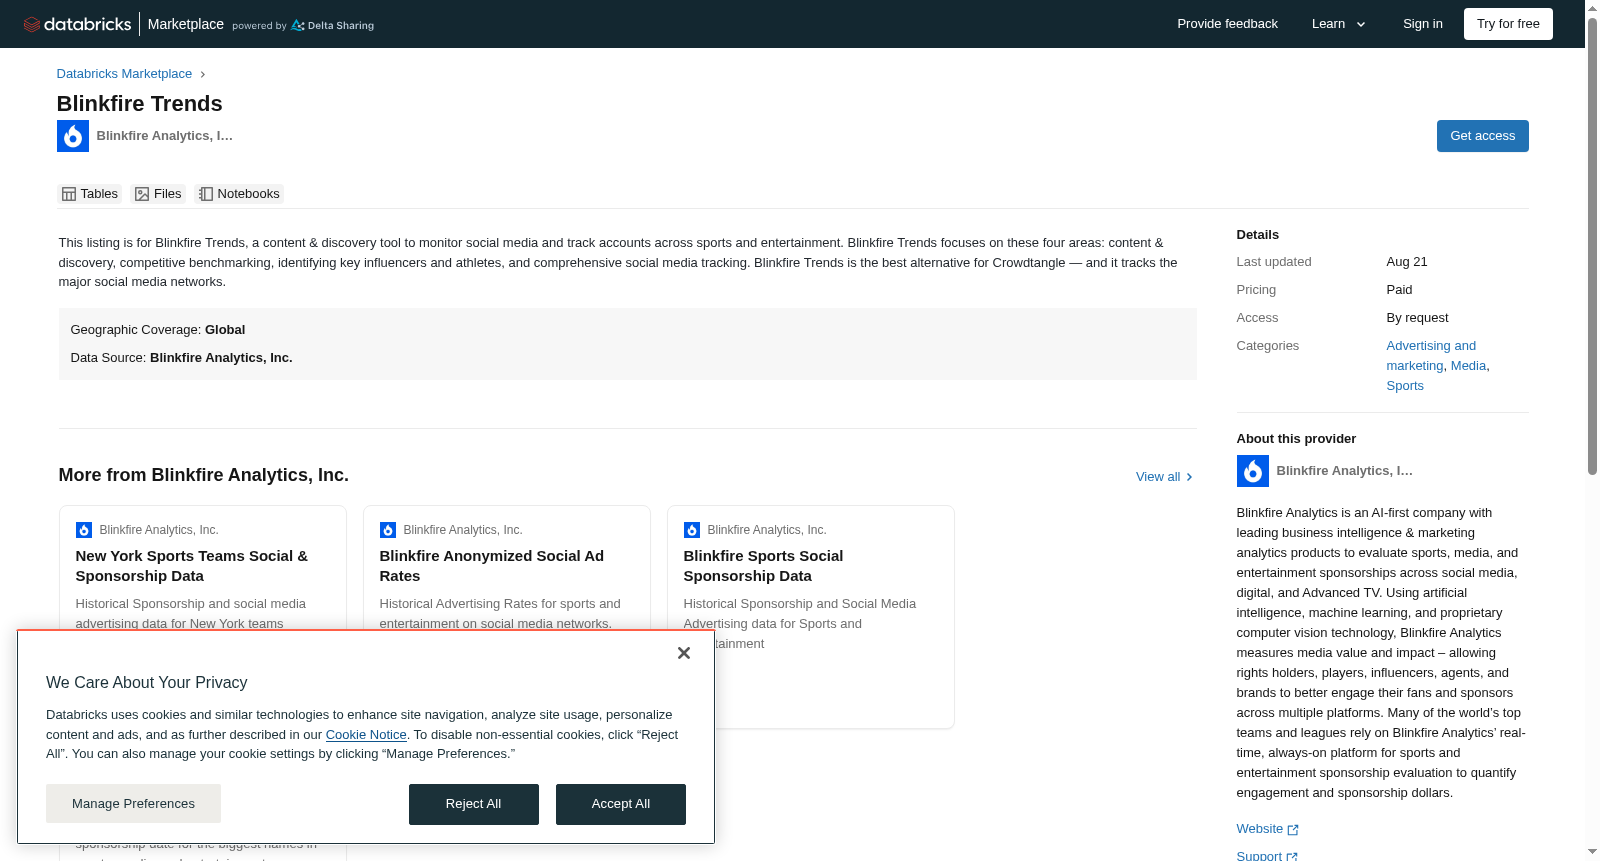Click external link icon next to Website
The width and height of the screenshot is (1600, 861).
coord(1293,830)
